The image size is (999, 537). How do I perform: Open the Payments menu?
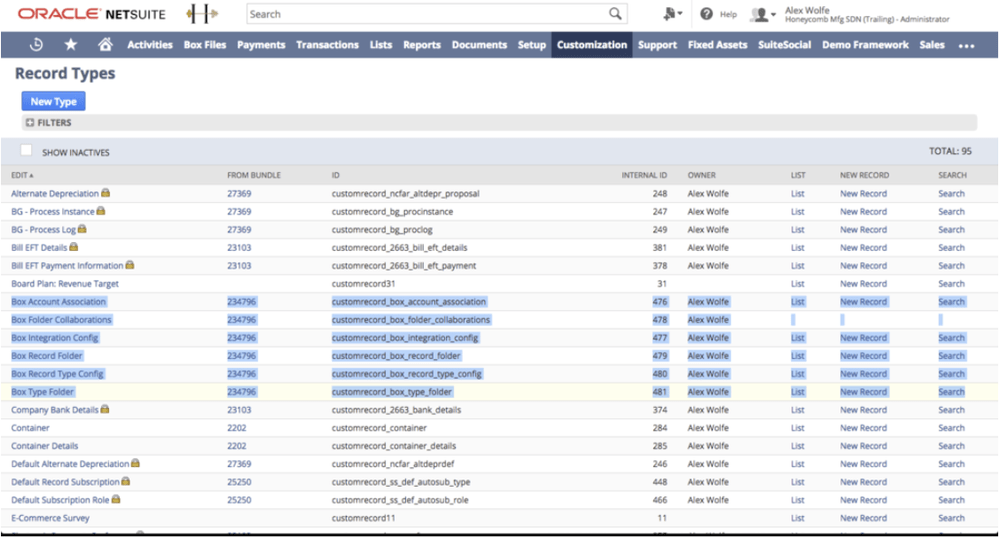click(261, 45)
